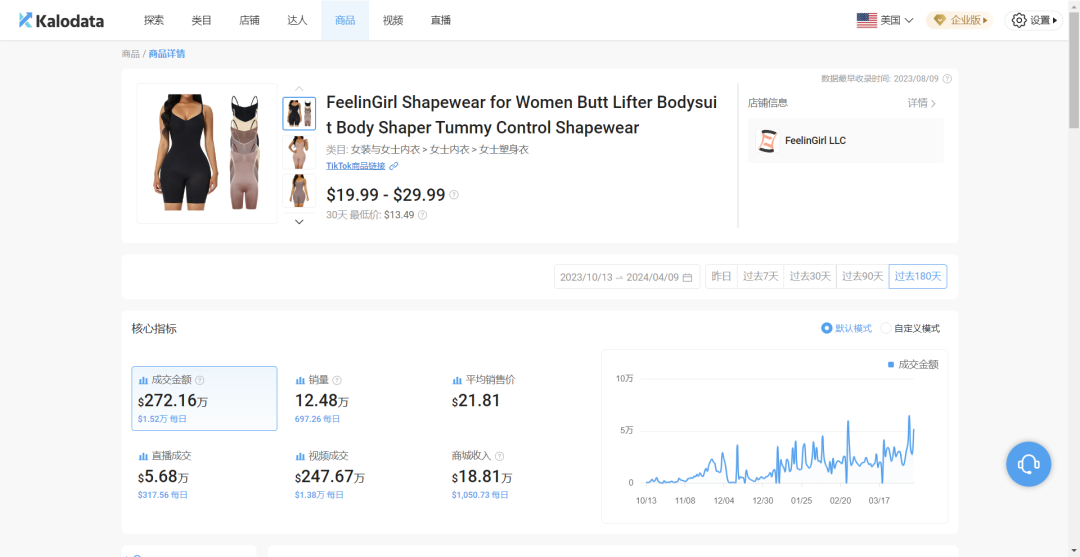Click the main product image
The image size is (1080, 557).
tap(207, 153)
